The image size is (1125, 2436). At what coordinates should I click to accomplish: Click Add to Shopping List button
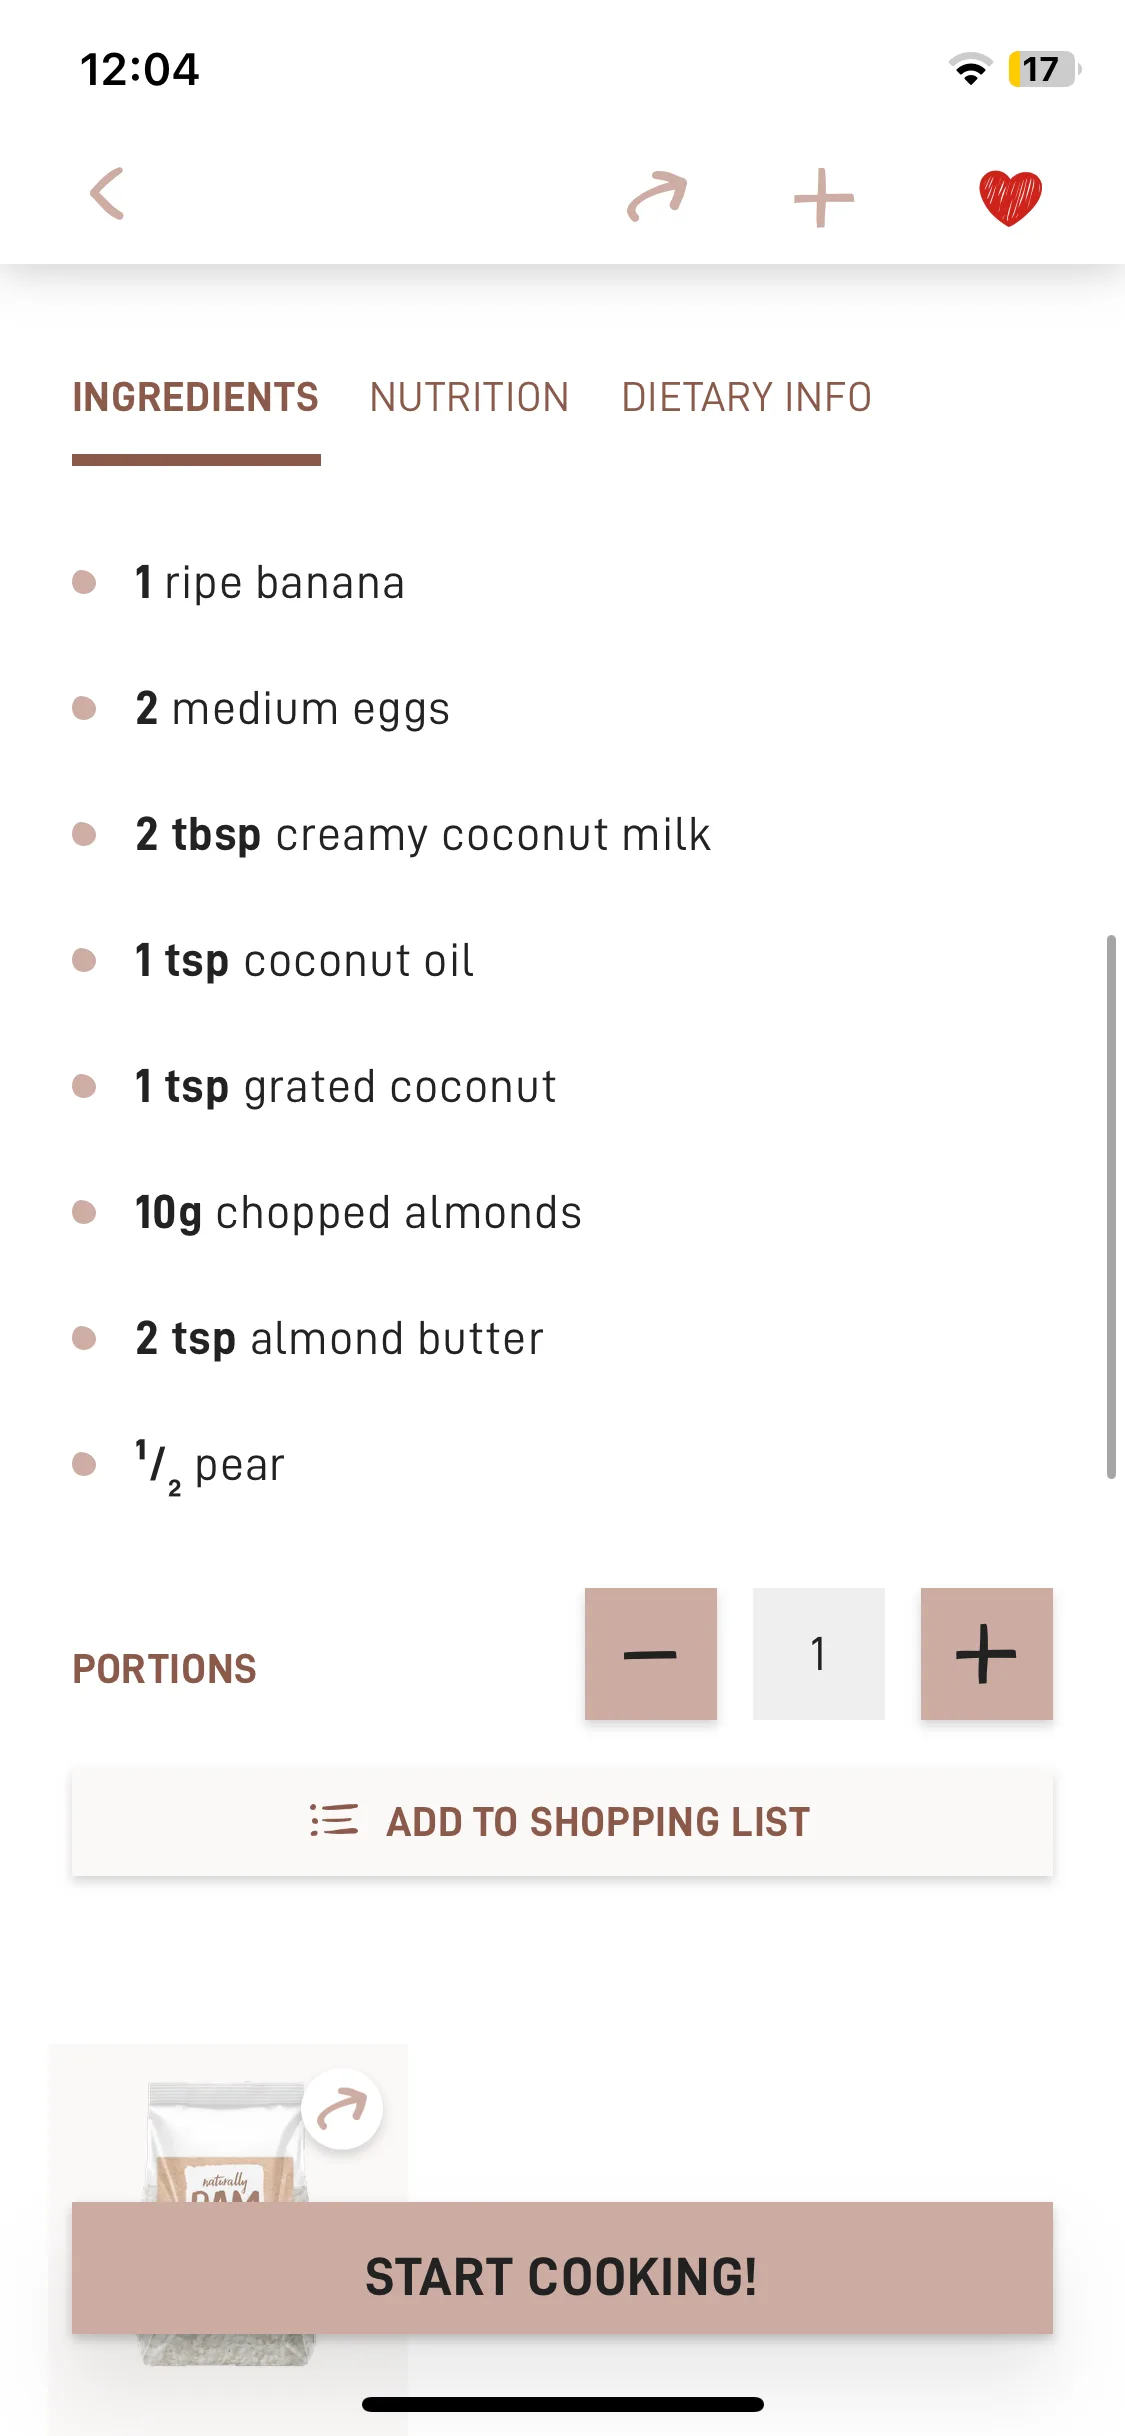coord(562,1822)
